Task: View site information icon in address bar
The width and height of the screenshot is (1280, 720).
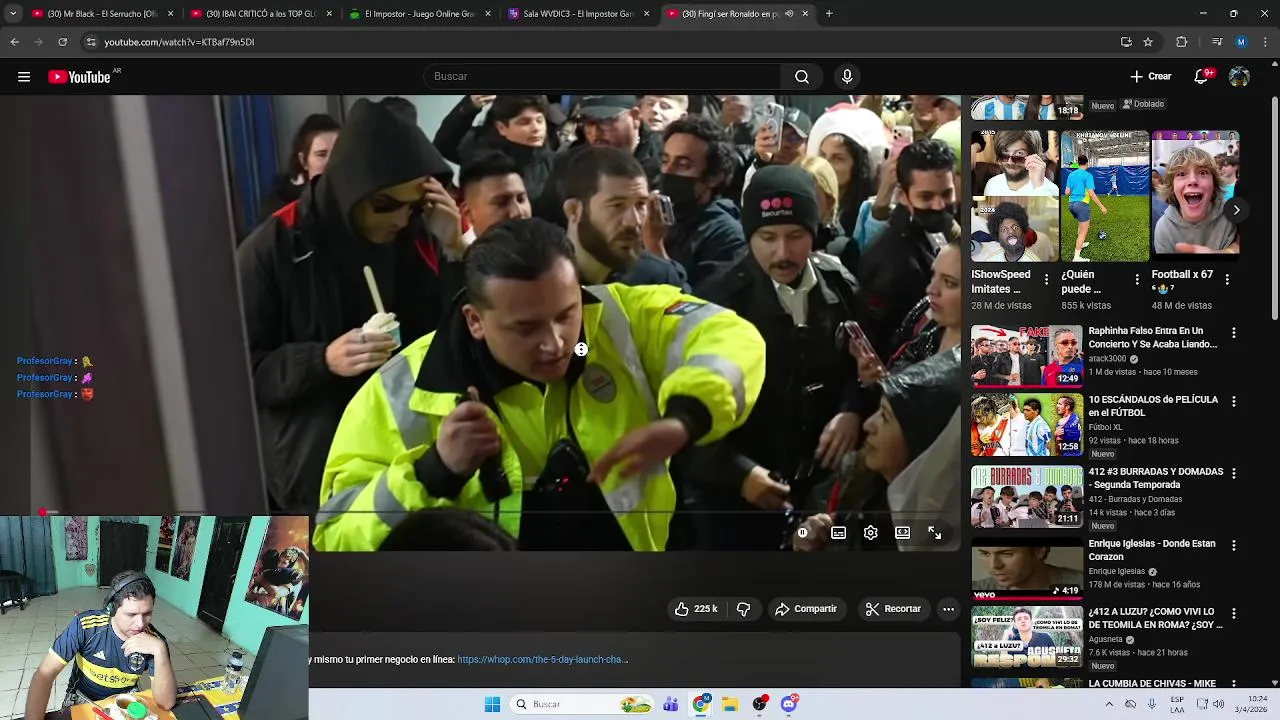Action: coord(91,42)
